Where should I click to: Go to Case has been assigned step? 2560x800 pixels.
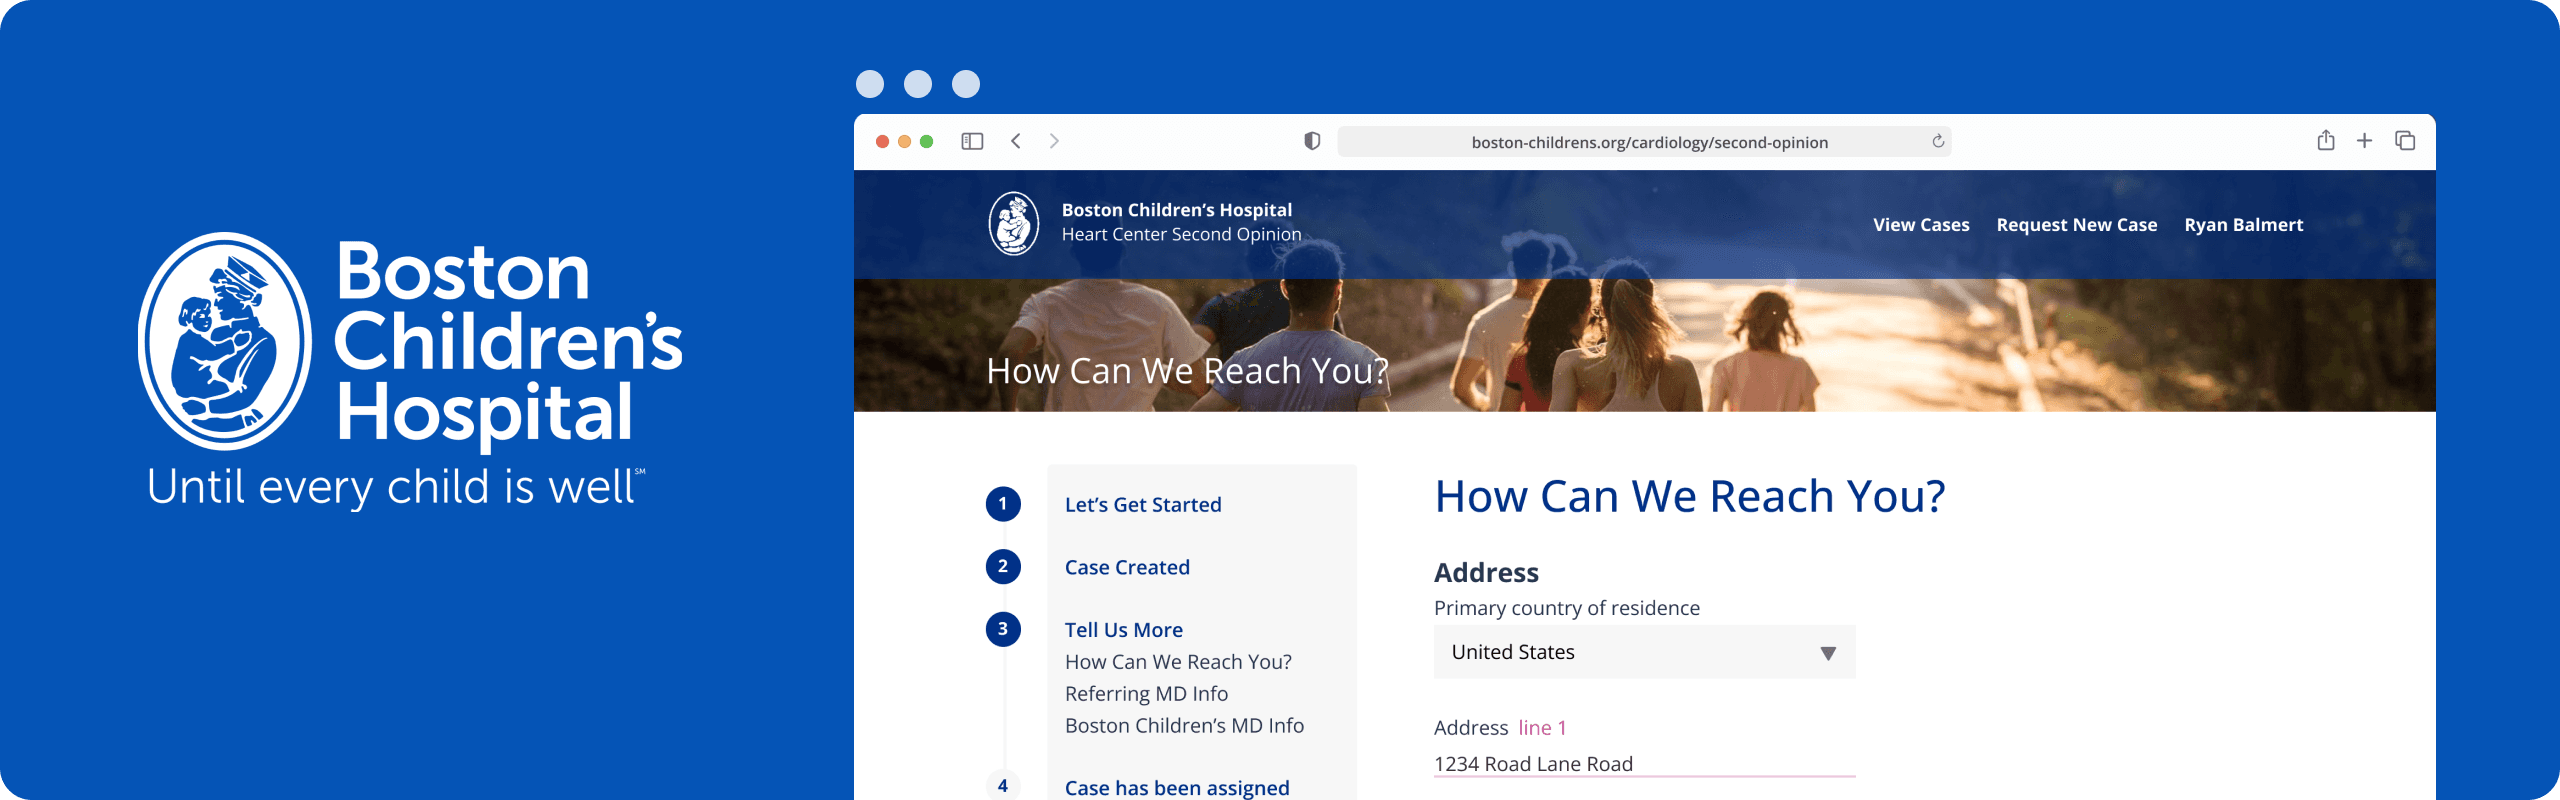pyautogui.click(x=1177, y=788)
